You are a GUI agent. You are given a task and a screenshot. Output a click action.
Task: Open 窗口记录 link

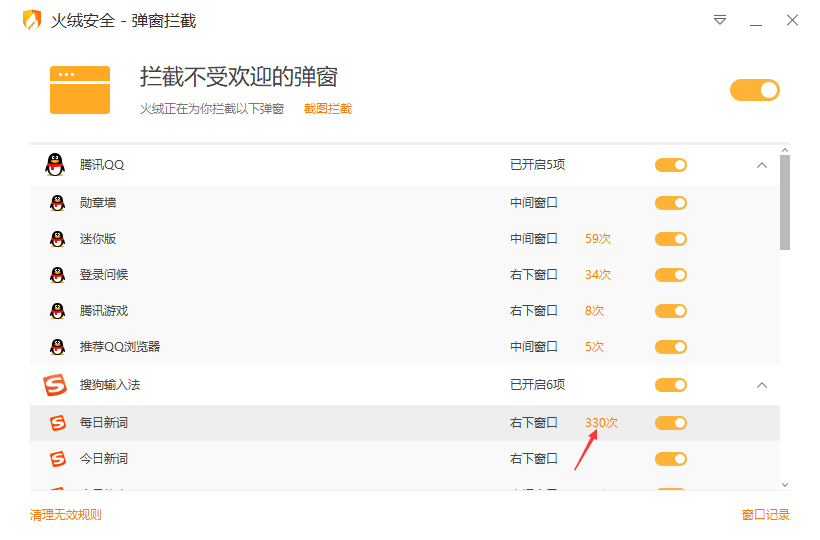point(766,515)
